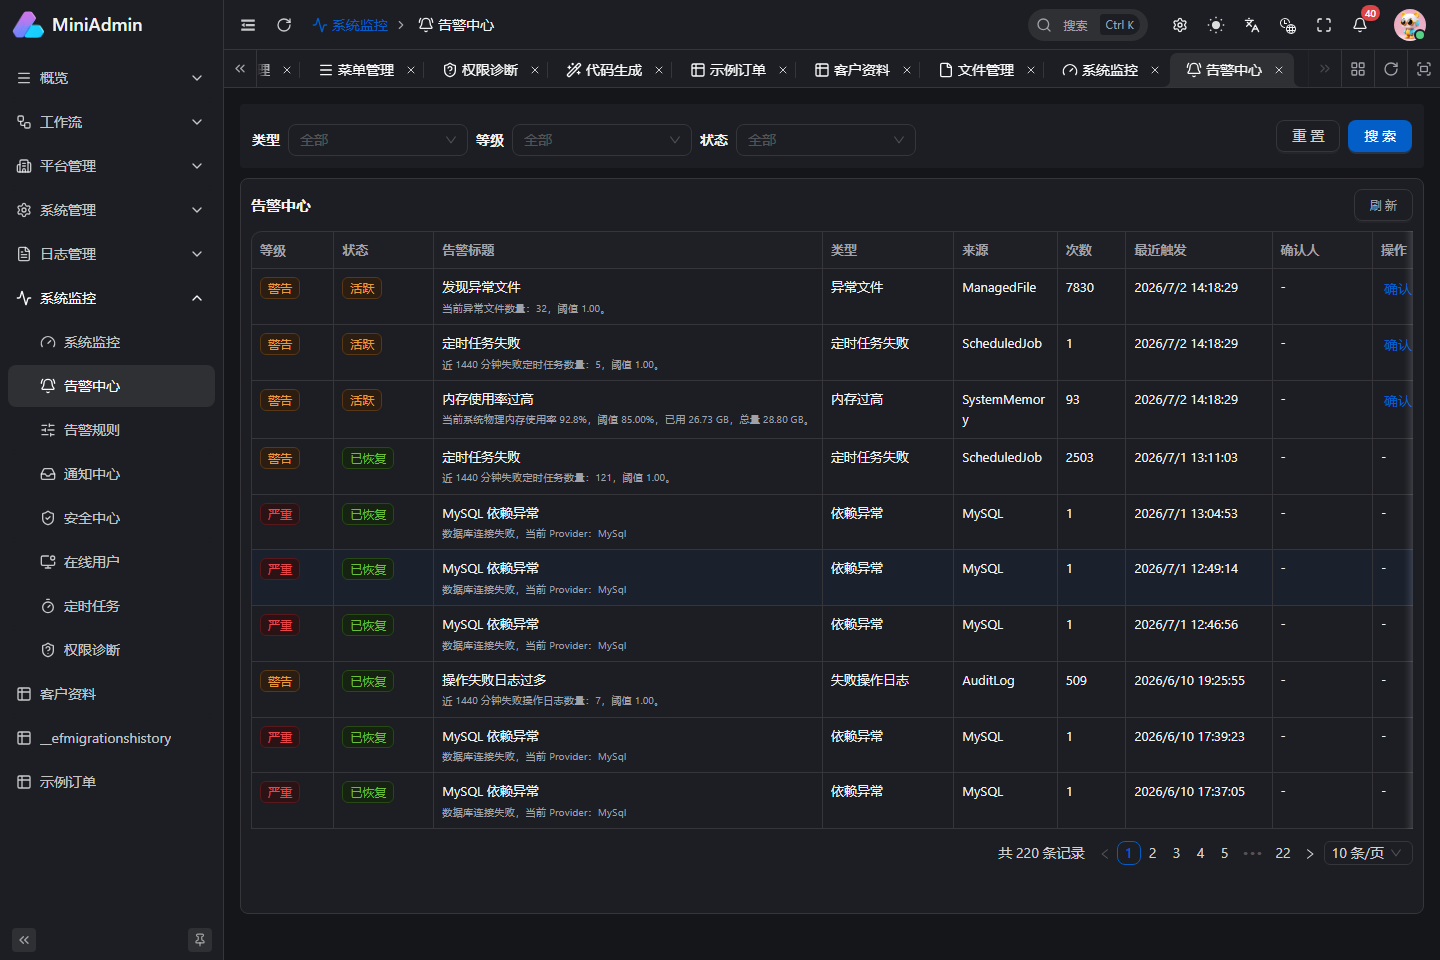
Task: Maximize content area with tab-bar icon
Action: click(1424, 69)
